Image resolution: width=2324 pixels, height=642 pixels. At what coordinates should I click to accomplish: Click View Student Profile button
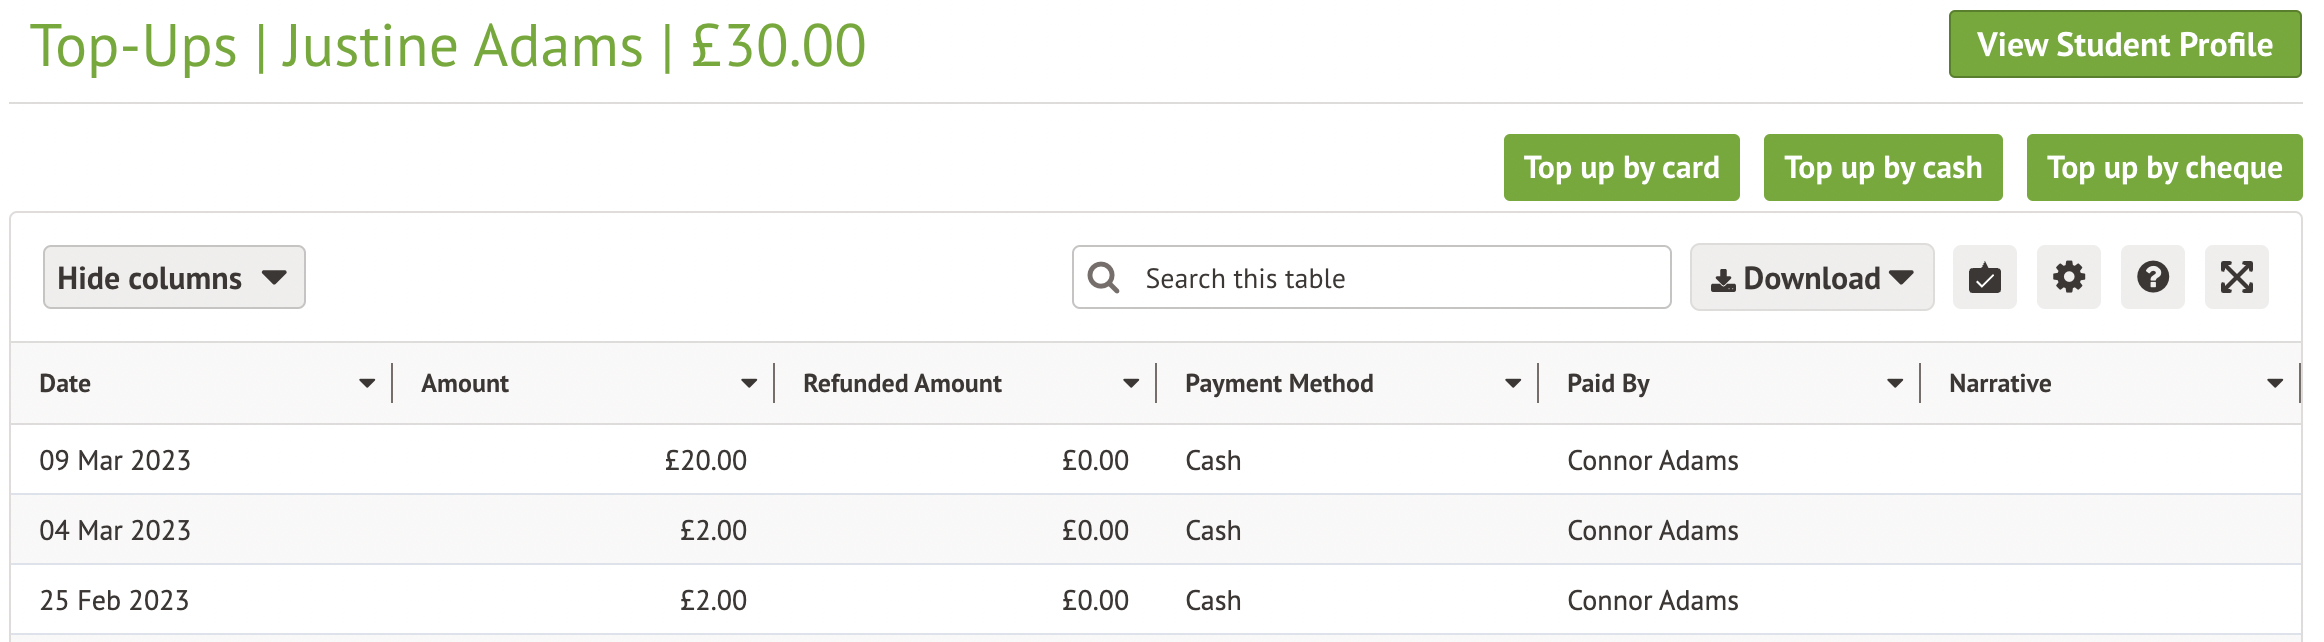click(2124, 45)
